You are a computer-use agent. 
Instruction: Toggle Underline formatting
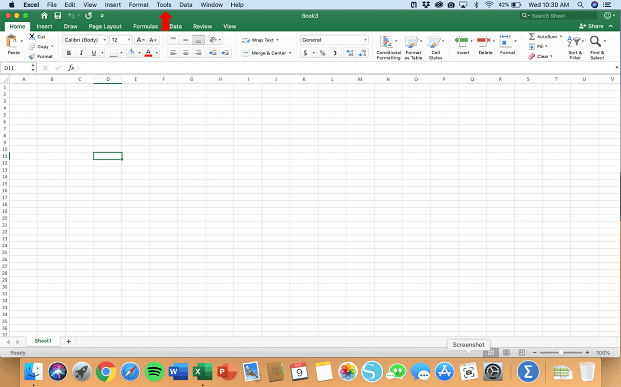point(94,53)
